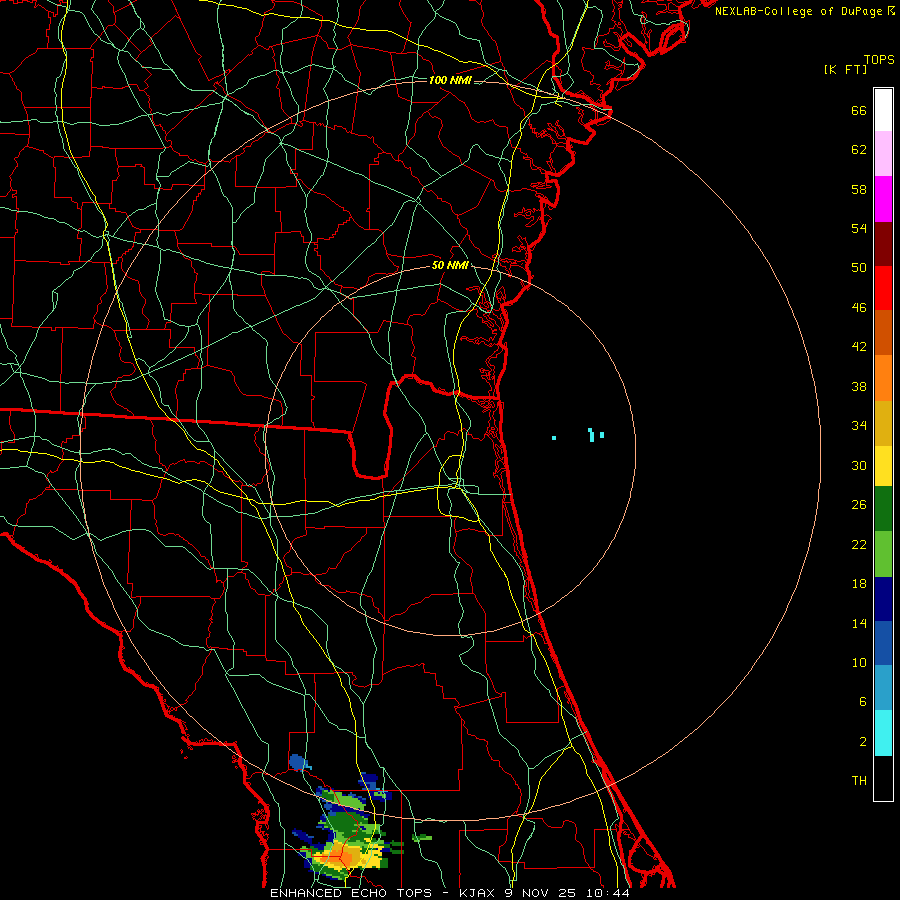
Task: Pick the bright orange legend swatch
Action: (x=883, y=378)
